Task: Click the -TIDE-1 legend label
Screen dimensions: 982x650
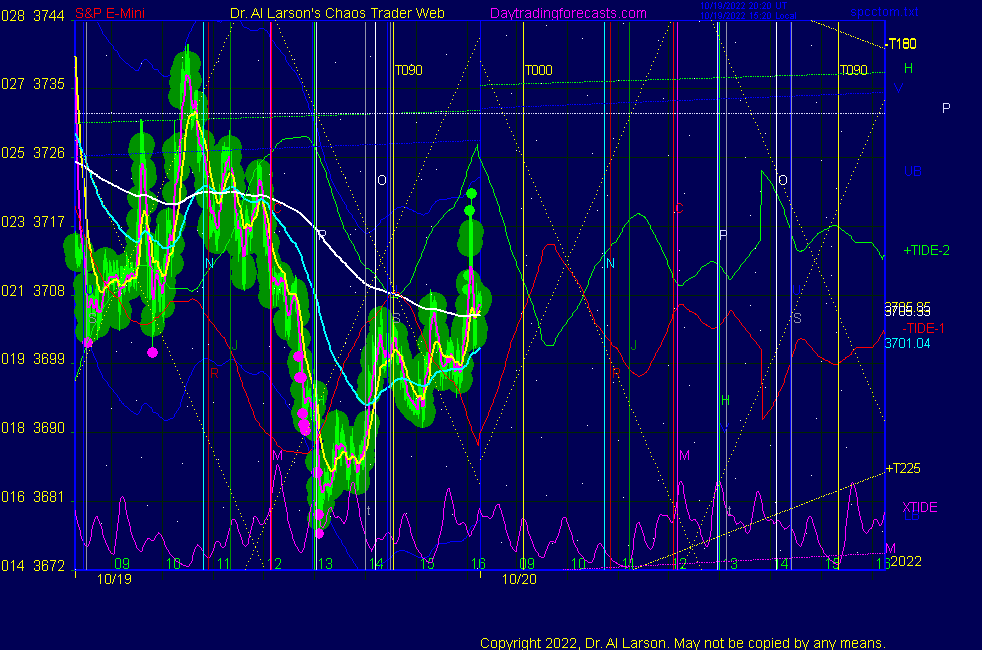Action: pos(924,329)
